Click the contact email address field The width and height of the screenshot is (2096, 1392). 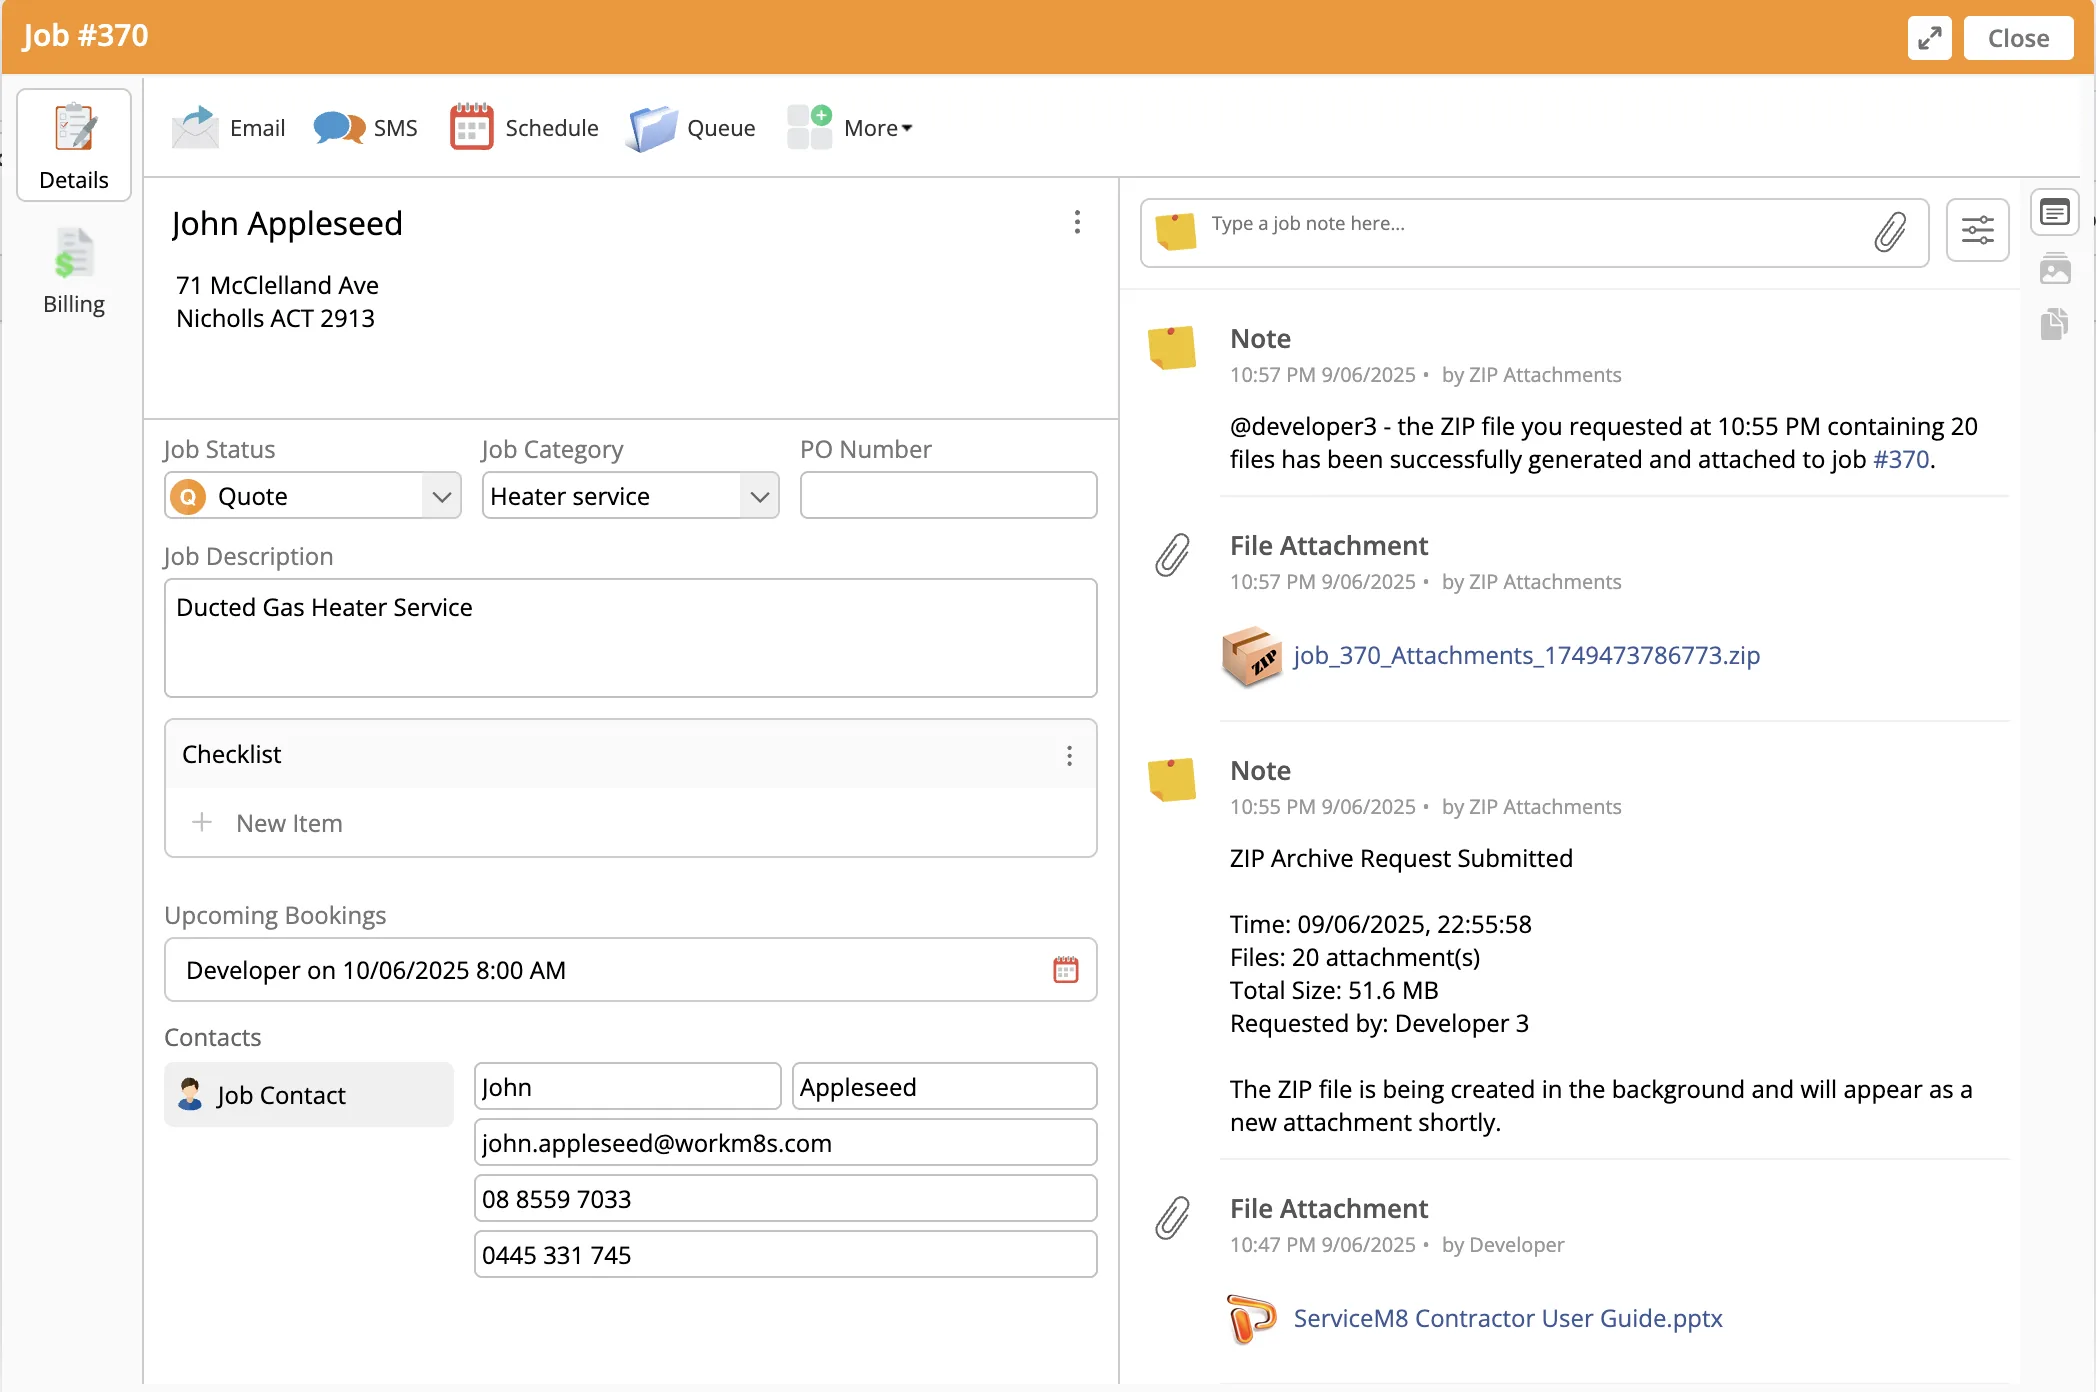click(x=785, y=1143)
